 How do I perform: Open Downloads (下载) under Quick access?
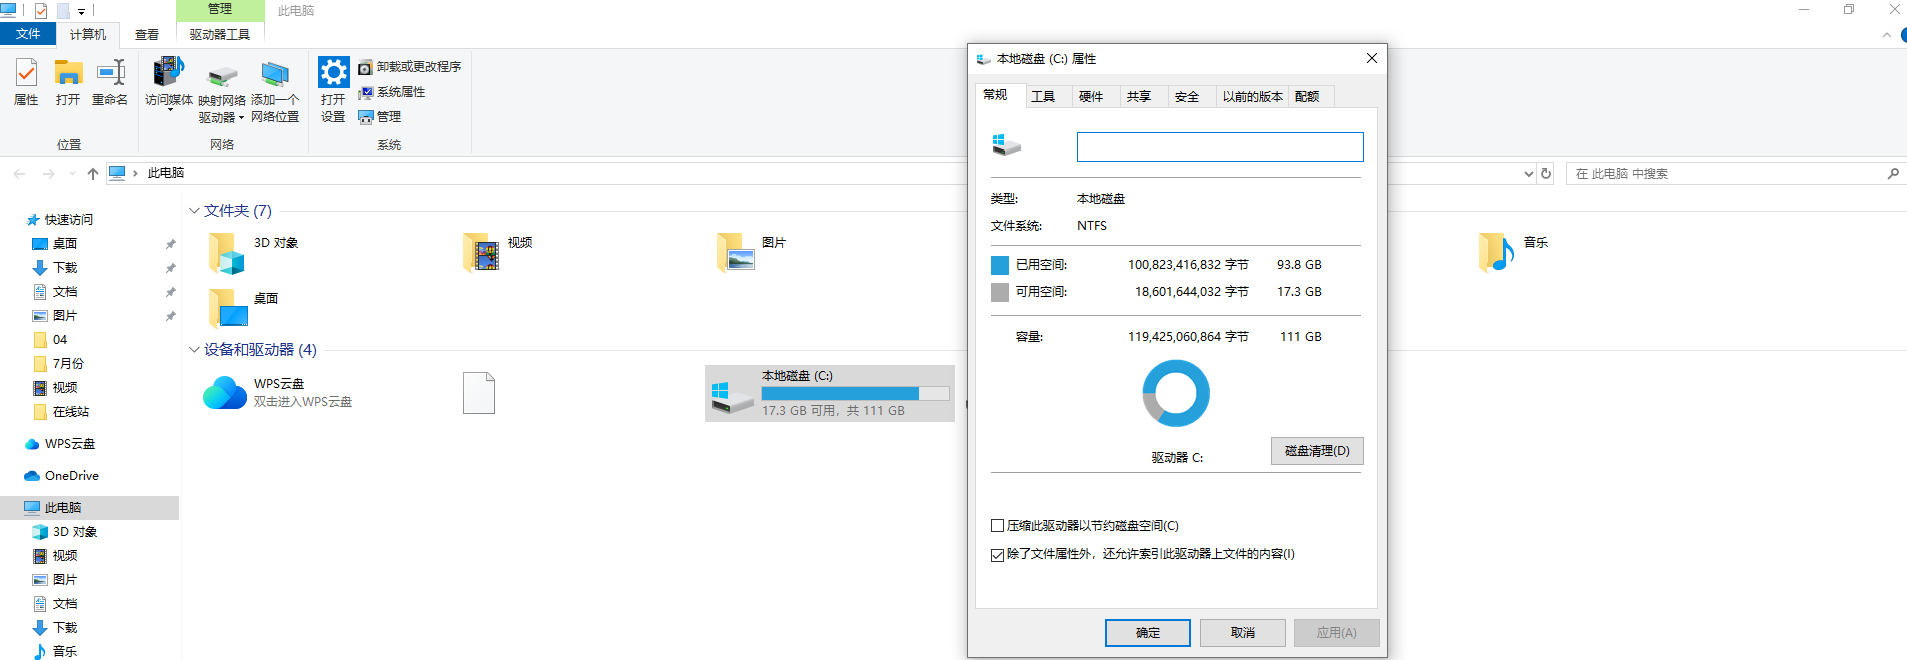[x=65, y=268]
